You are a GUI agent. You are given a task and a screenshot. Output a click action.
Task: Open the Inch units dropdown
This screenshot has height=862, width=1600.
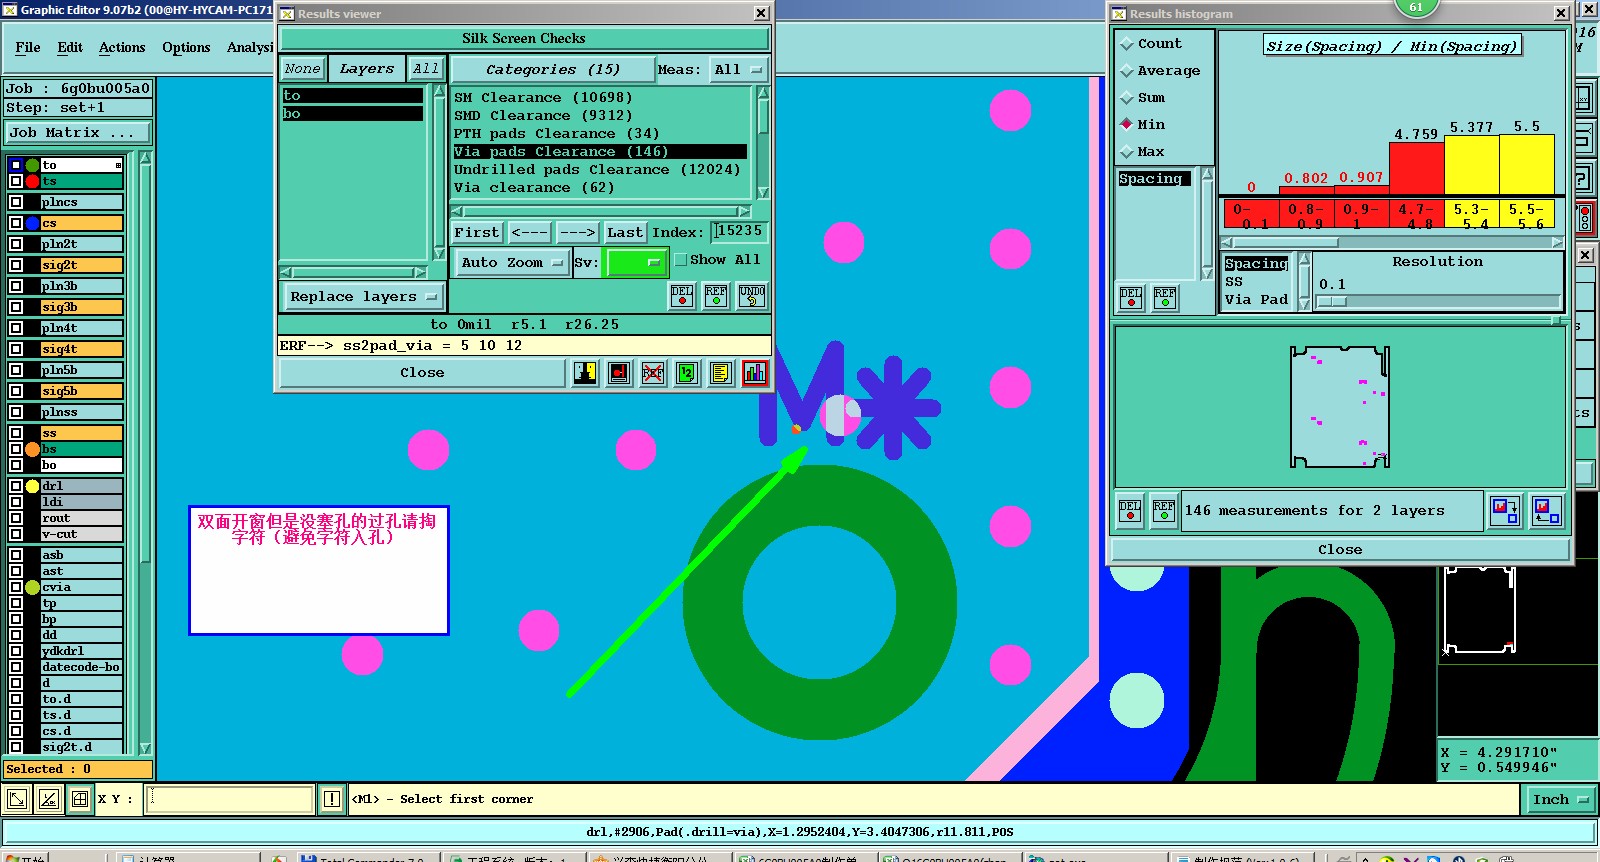pyautogui.click(x=1560, y=799)
